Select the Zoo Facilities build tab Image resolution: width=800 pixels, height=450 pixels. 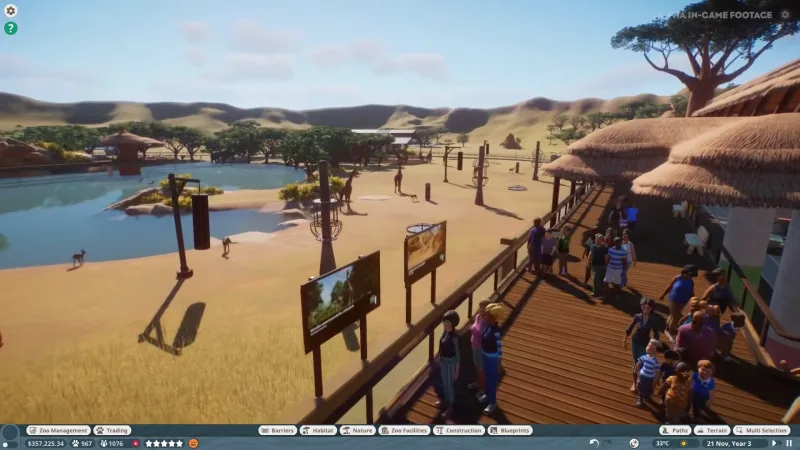click(405, 430)
